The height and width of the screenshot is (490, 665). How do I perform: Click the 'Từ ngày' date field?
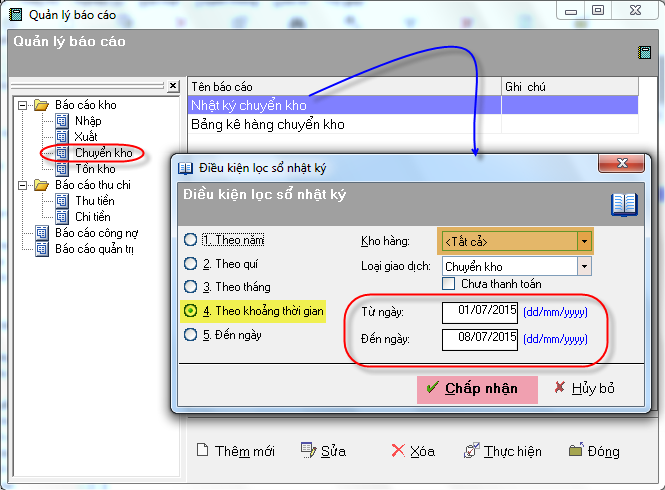(x=480, y=311)
